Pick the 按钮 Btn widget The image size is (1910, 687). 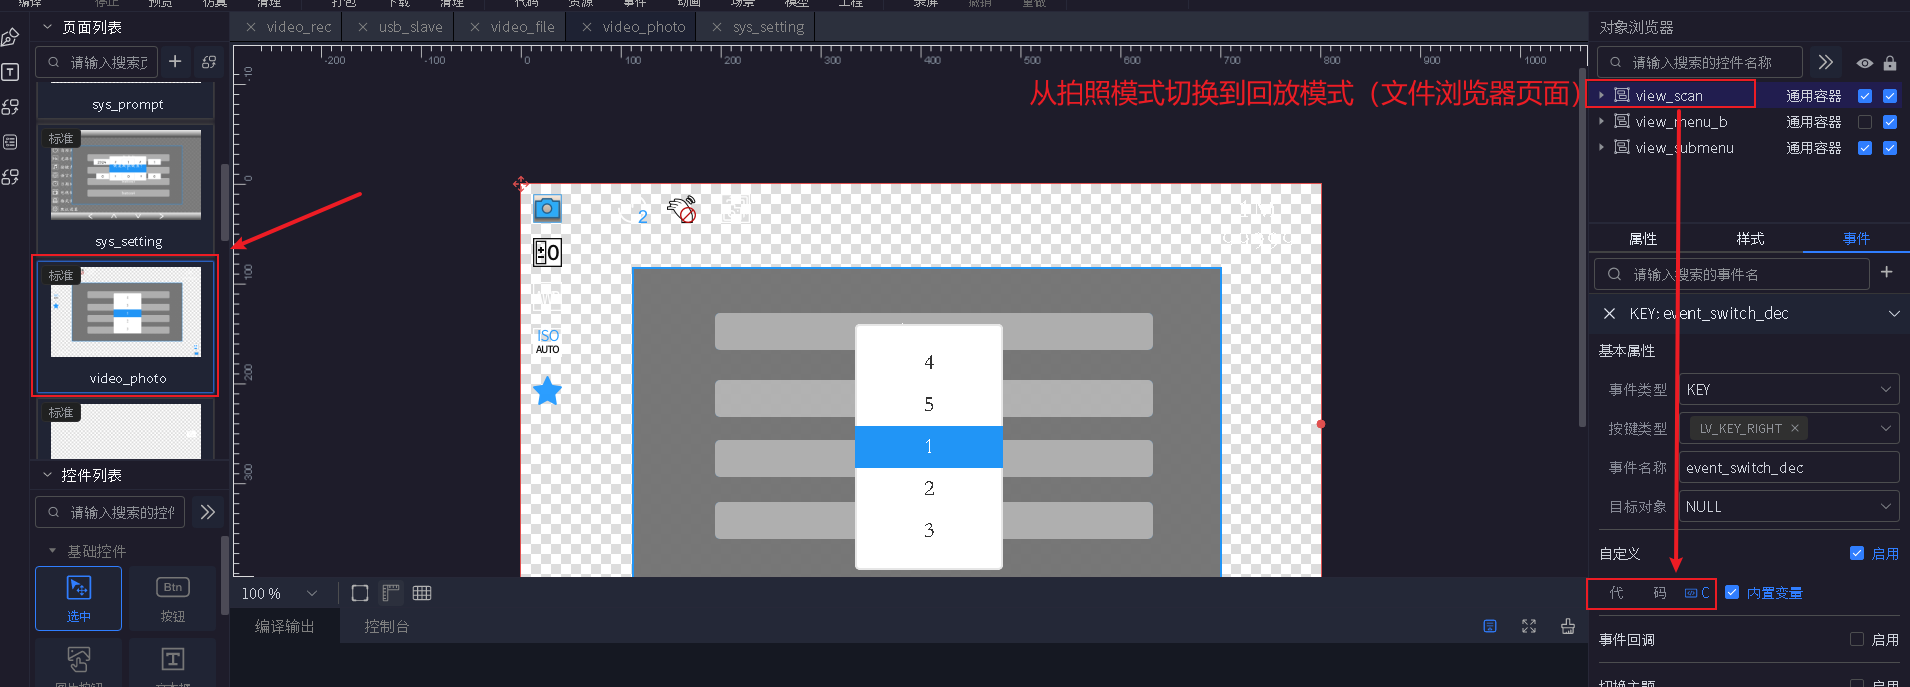coord(173,598)
